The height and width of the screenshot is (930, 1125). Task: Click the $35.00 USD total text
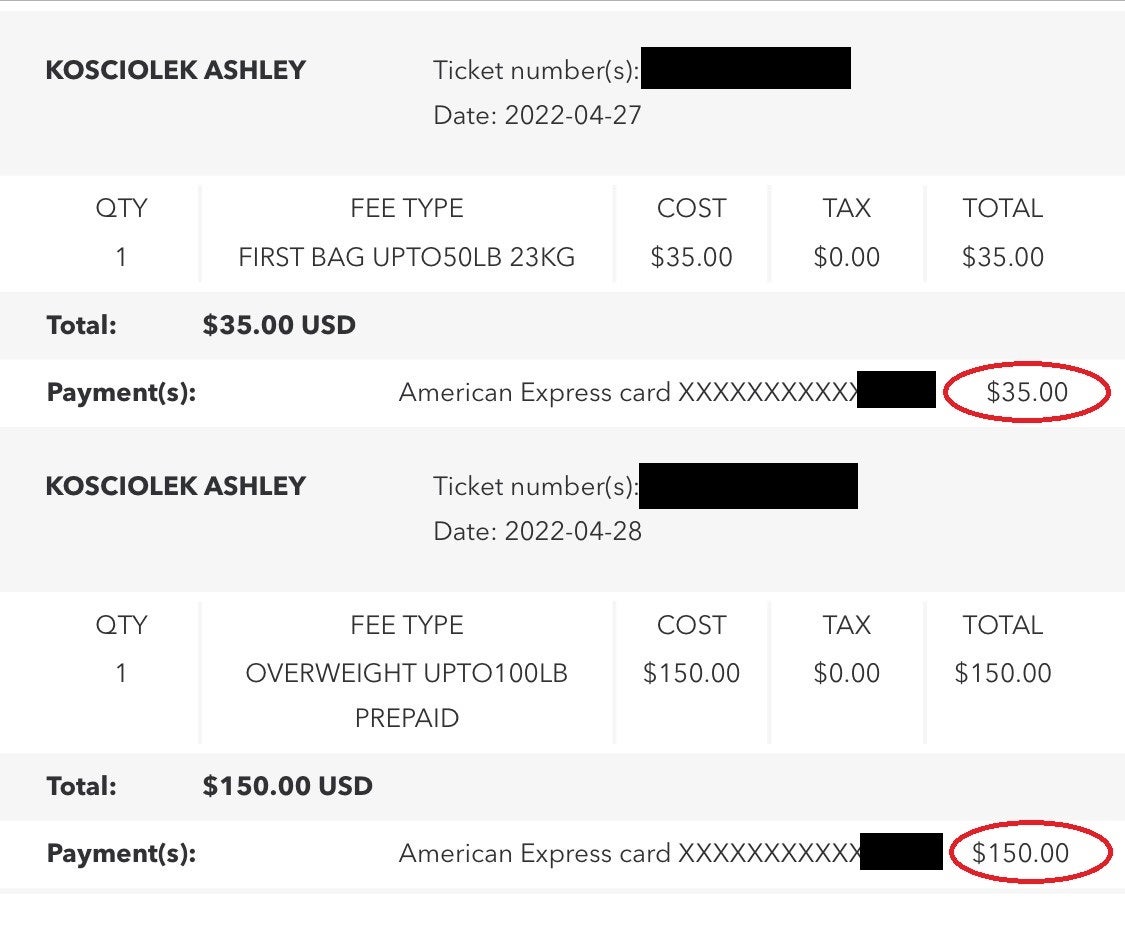(x=279, y=325)
